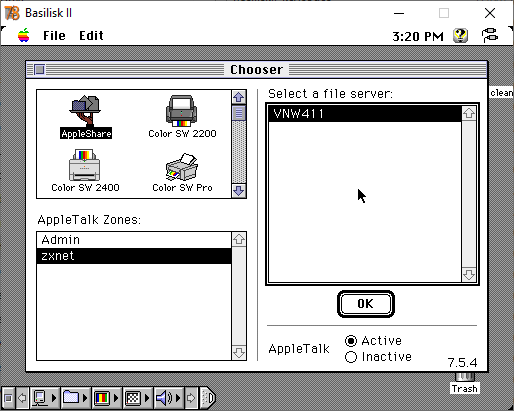Click the menu bar clock

point(418,36)
